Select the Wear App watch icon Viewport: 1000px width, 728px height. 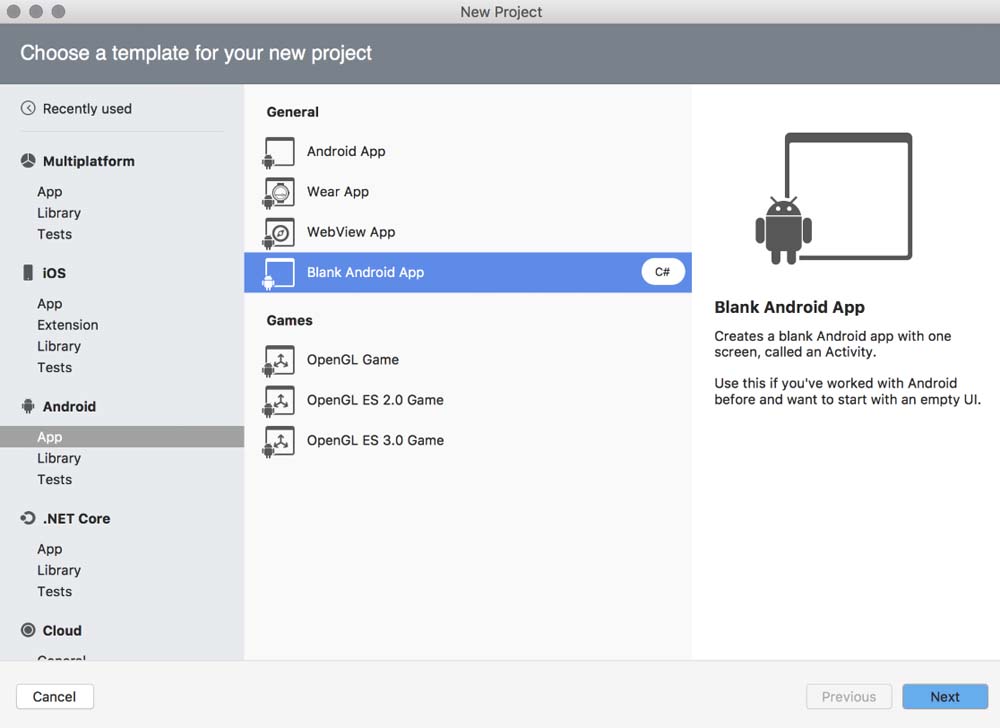(x=279, y=192)
